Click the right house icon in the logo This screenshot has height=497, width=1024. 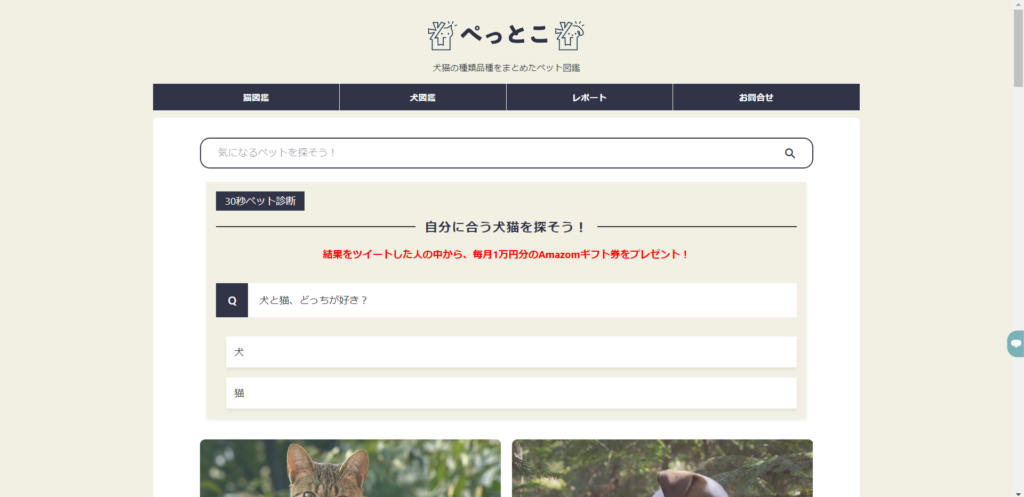[570, 35]
